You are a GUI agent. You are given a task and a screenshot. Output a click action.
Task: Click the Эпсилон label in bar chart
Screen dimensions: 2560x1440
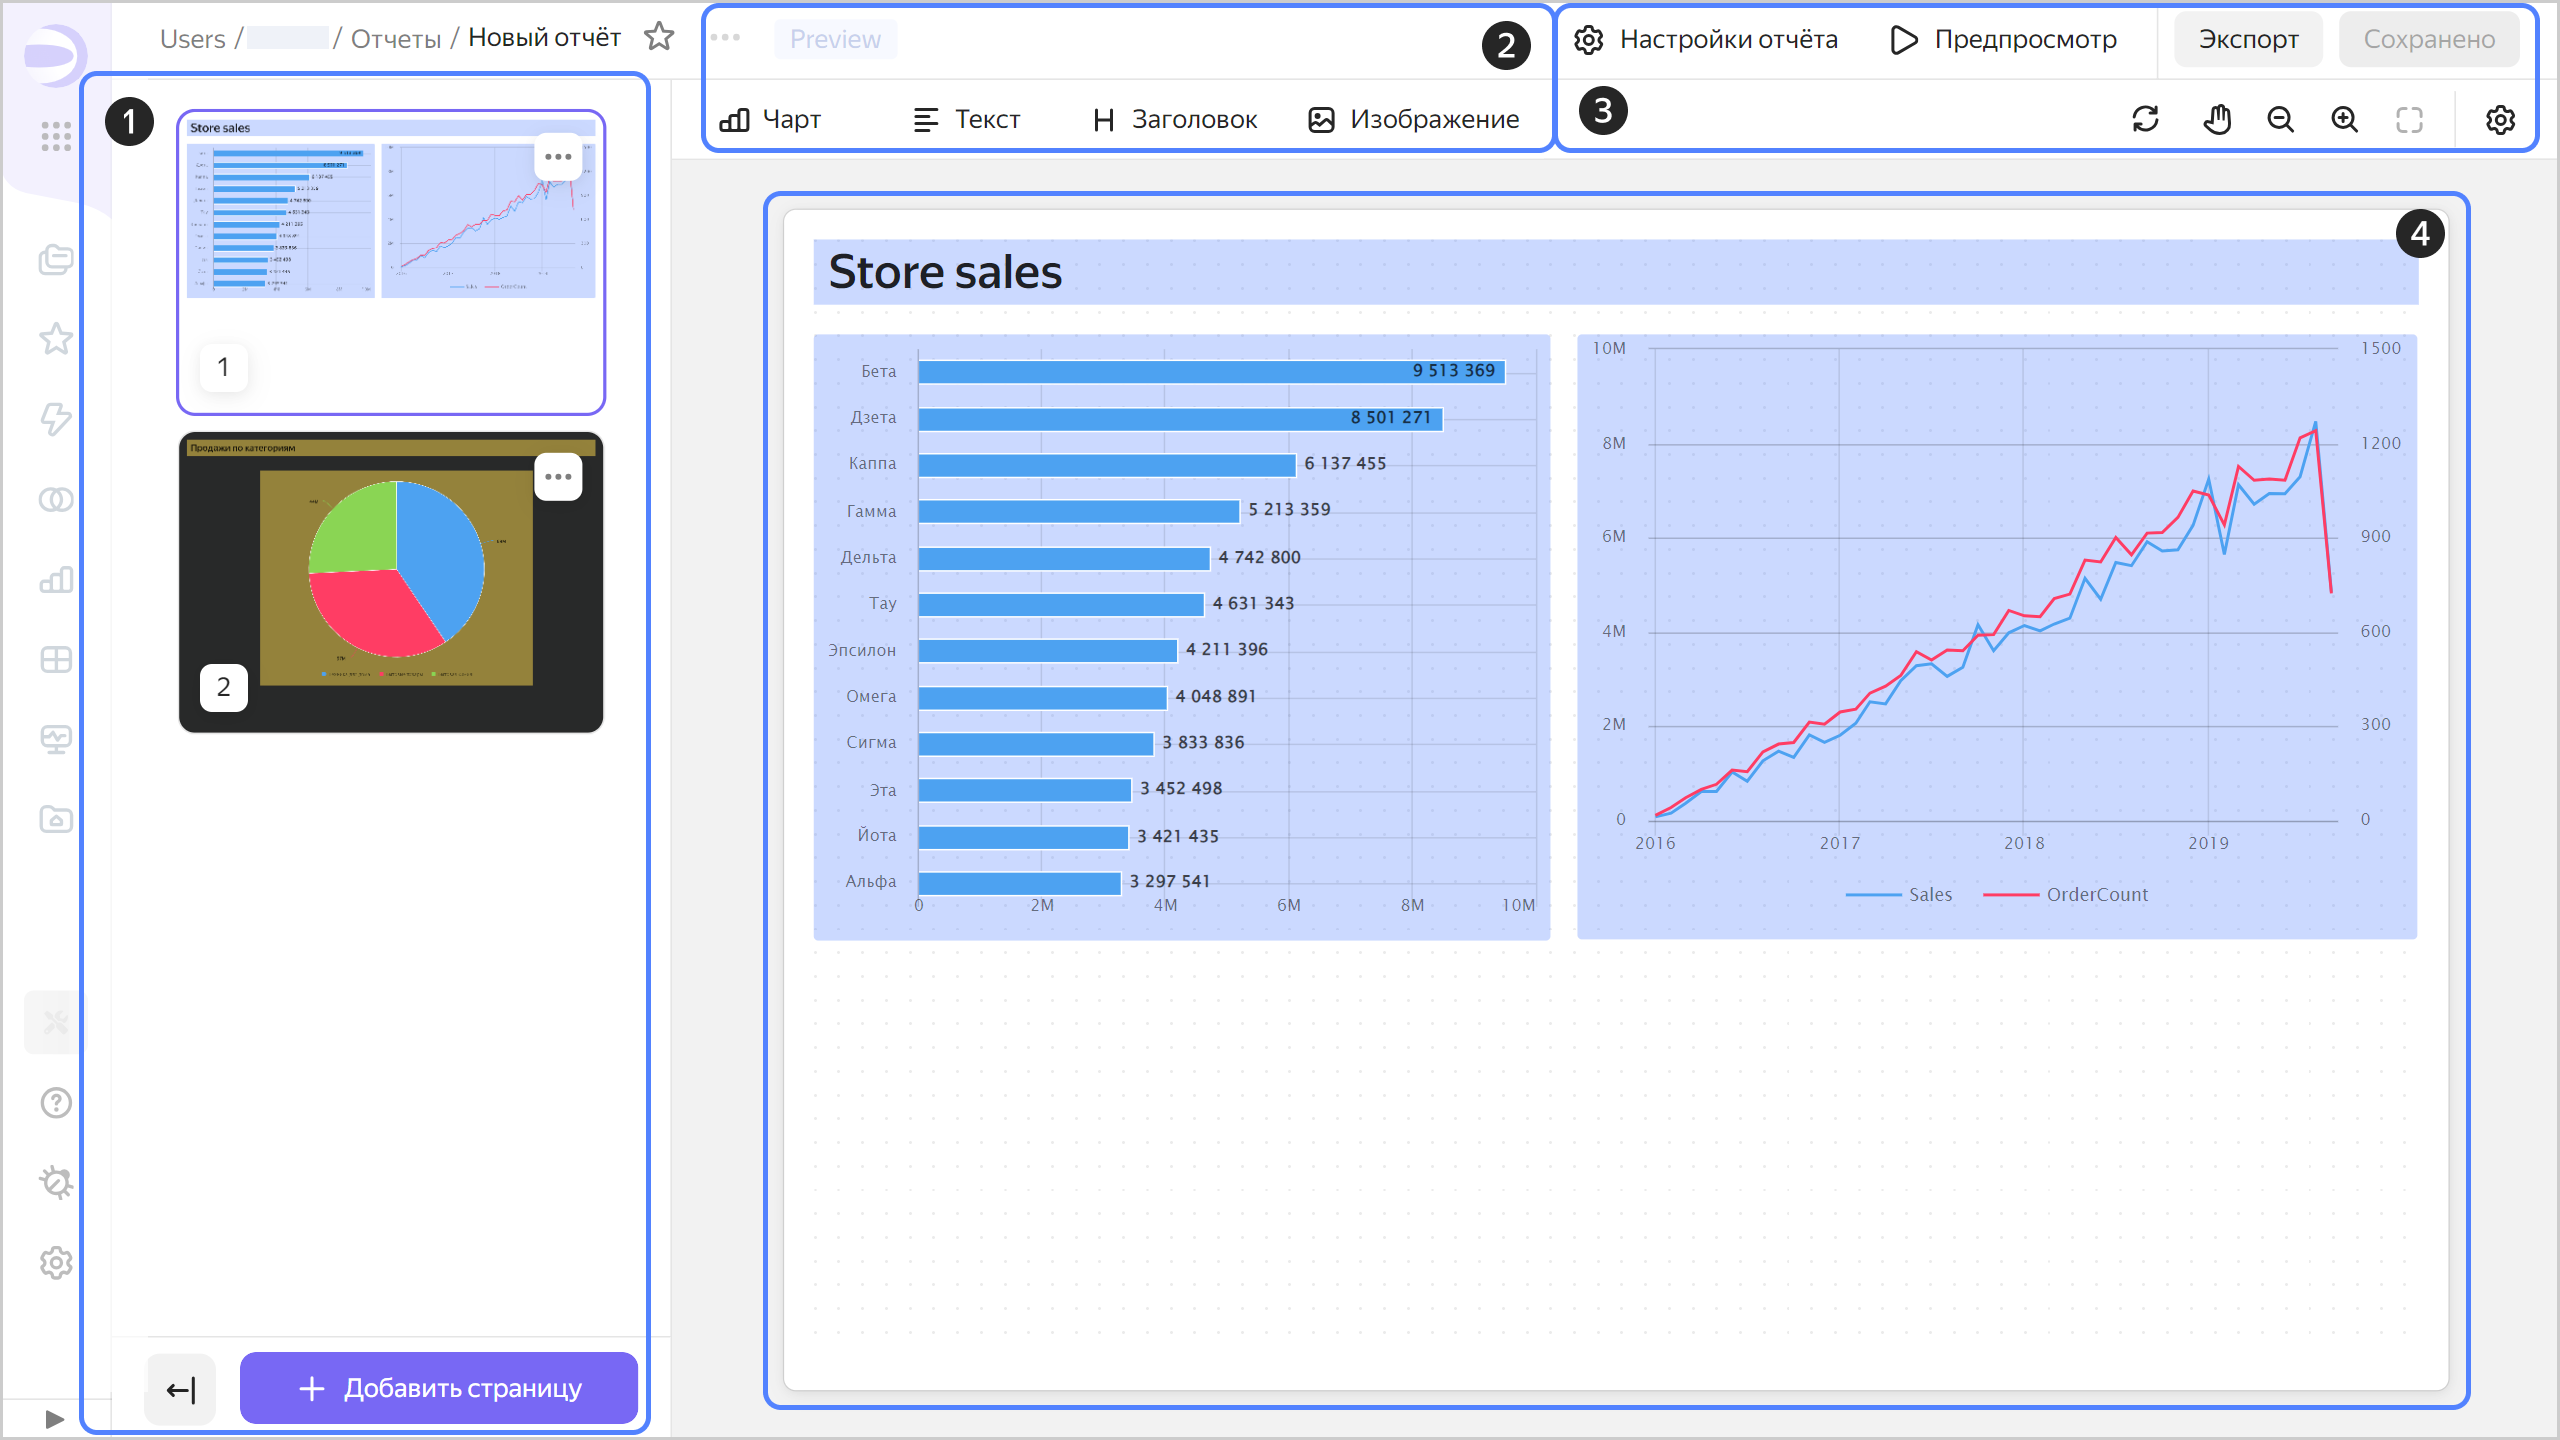coord(862,650)
